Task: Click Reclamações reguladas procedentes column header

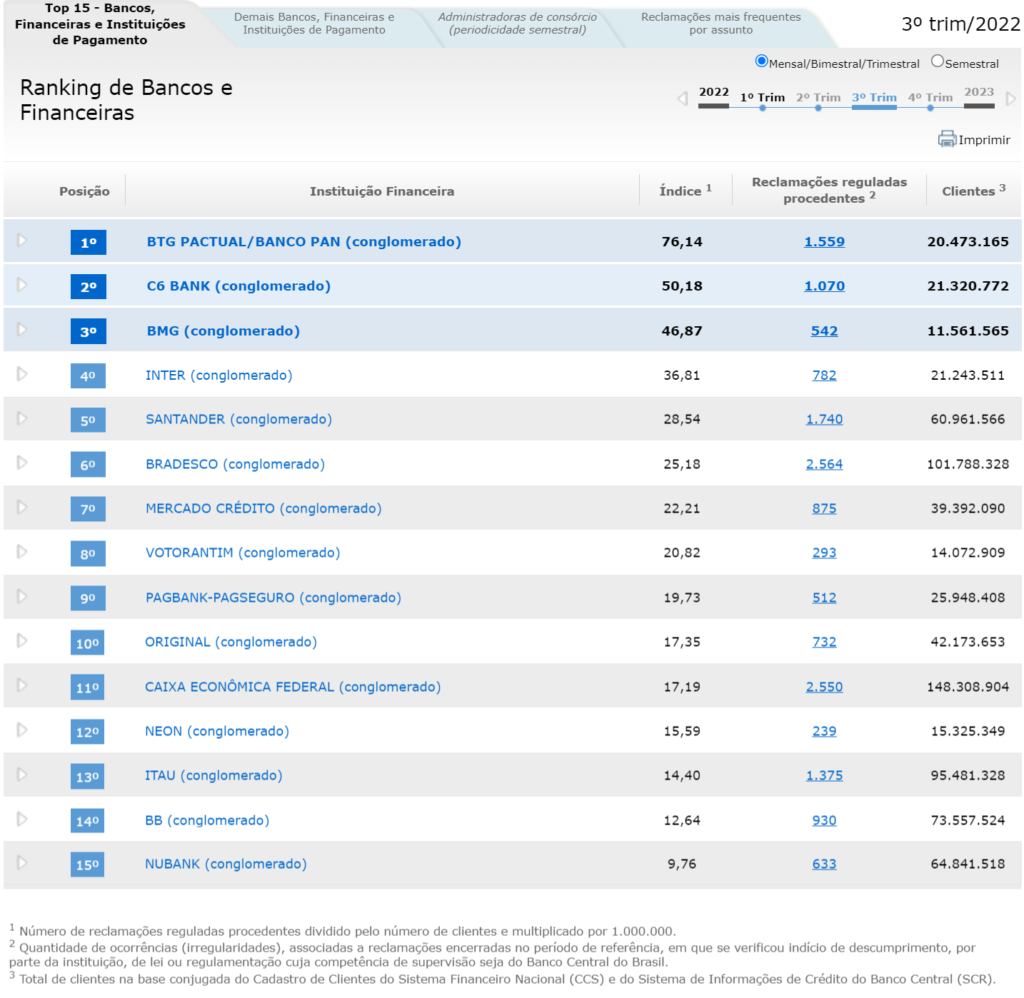Action: click(829, 190)
